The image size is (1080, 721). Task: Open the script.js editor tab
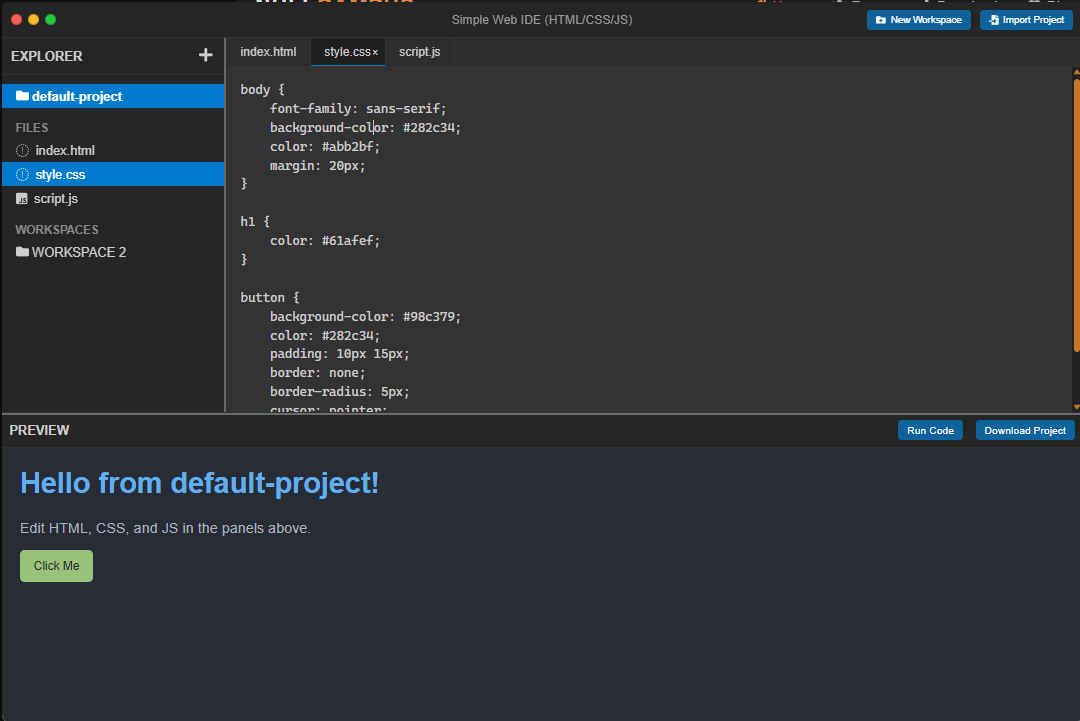[419, 52]
